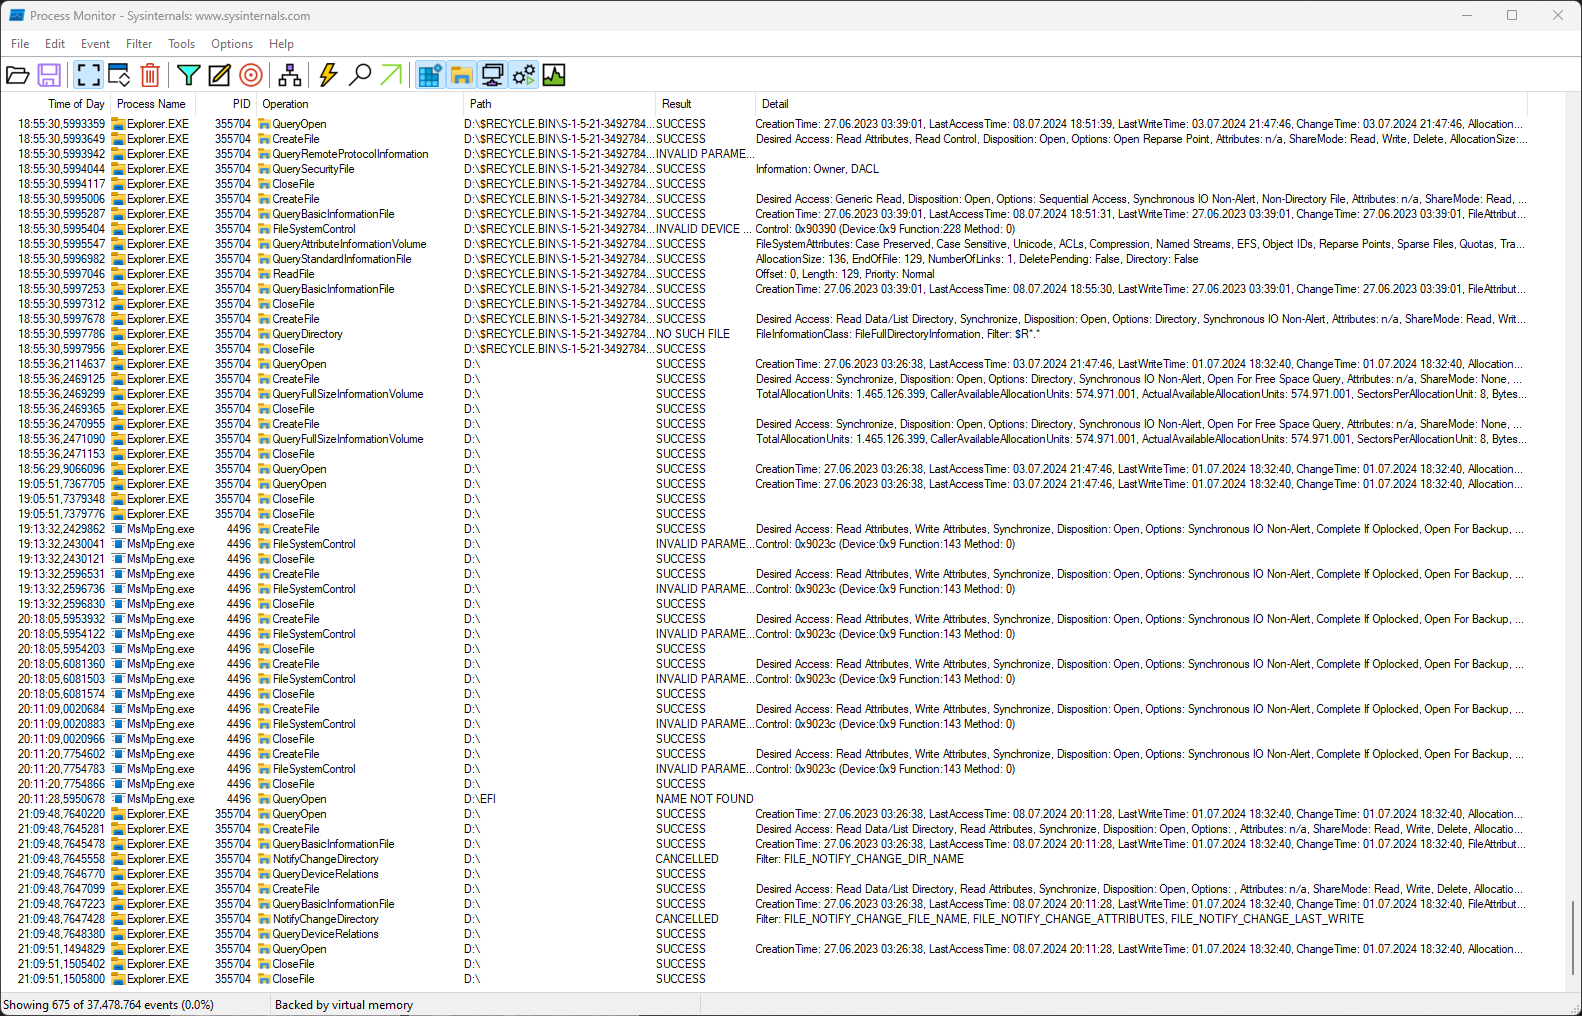Click the MsMpEng.exe process icon at 20:11:28,5950678

[118, 799]
